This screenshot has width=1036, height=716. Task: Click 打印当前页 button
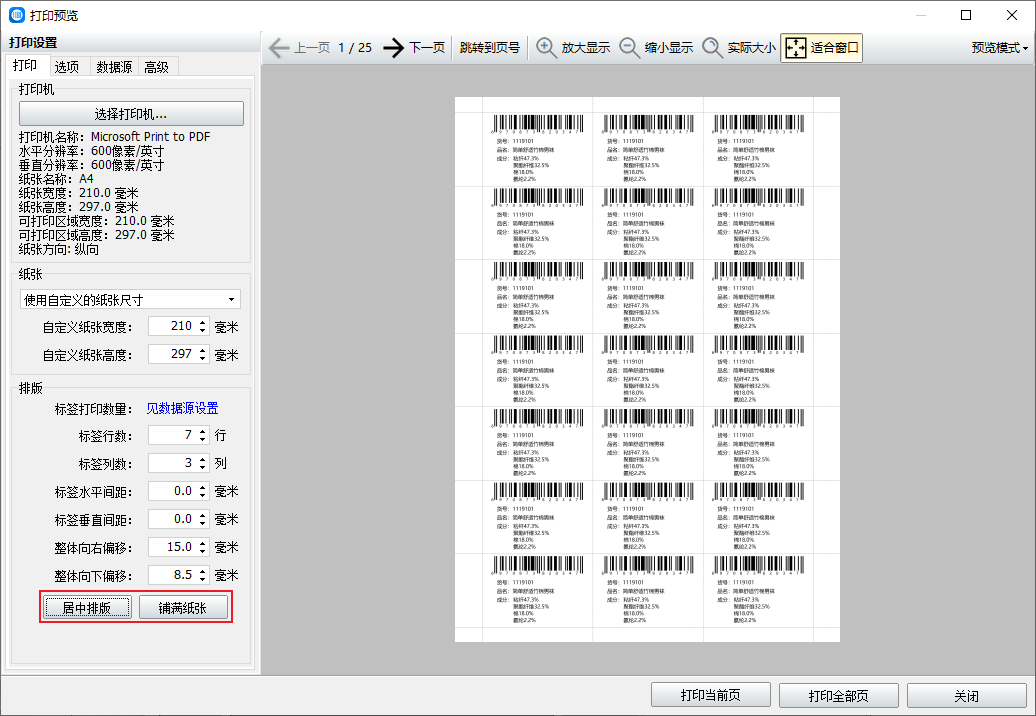click(710, 695)
